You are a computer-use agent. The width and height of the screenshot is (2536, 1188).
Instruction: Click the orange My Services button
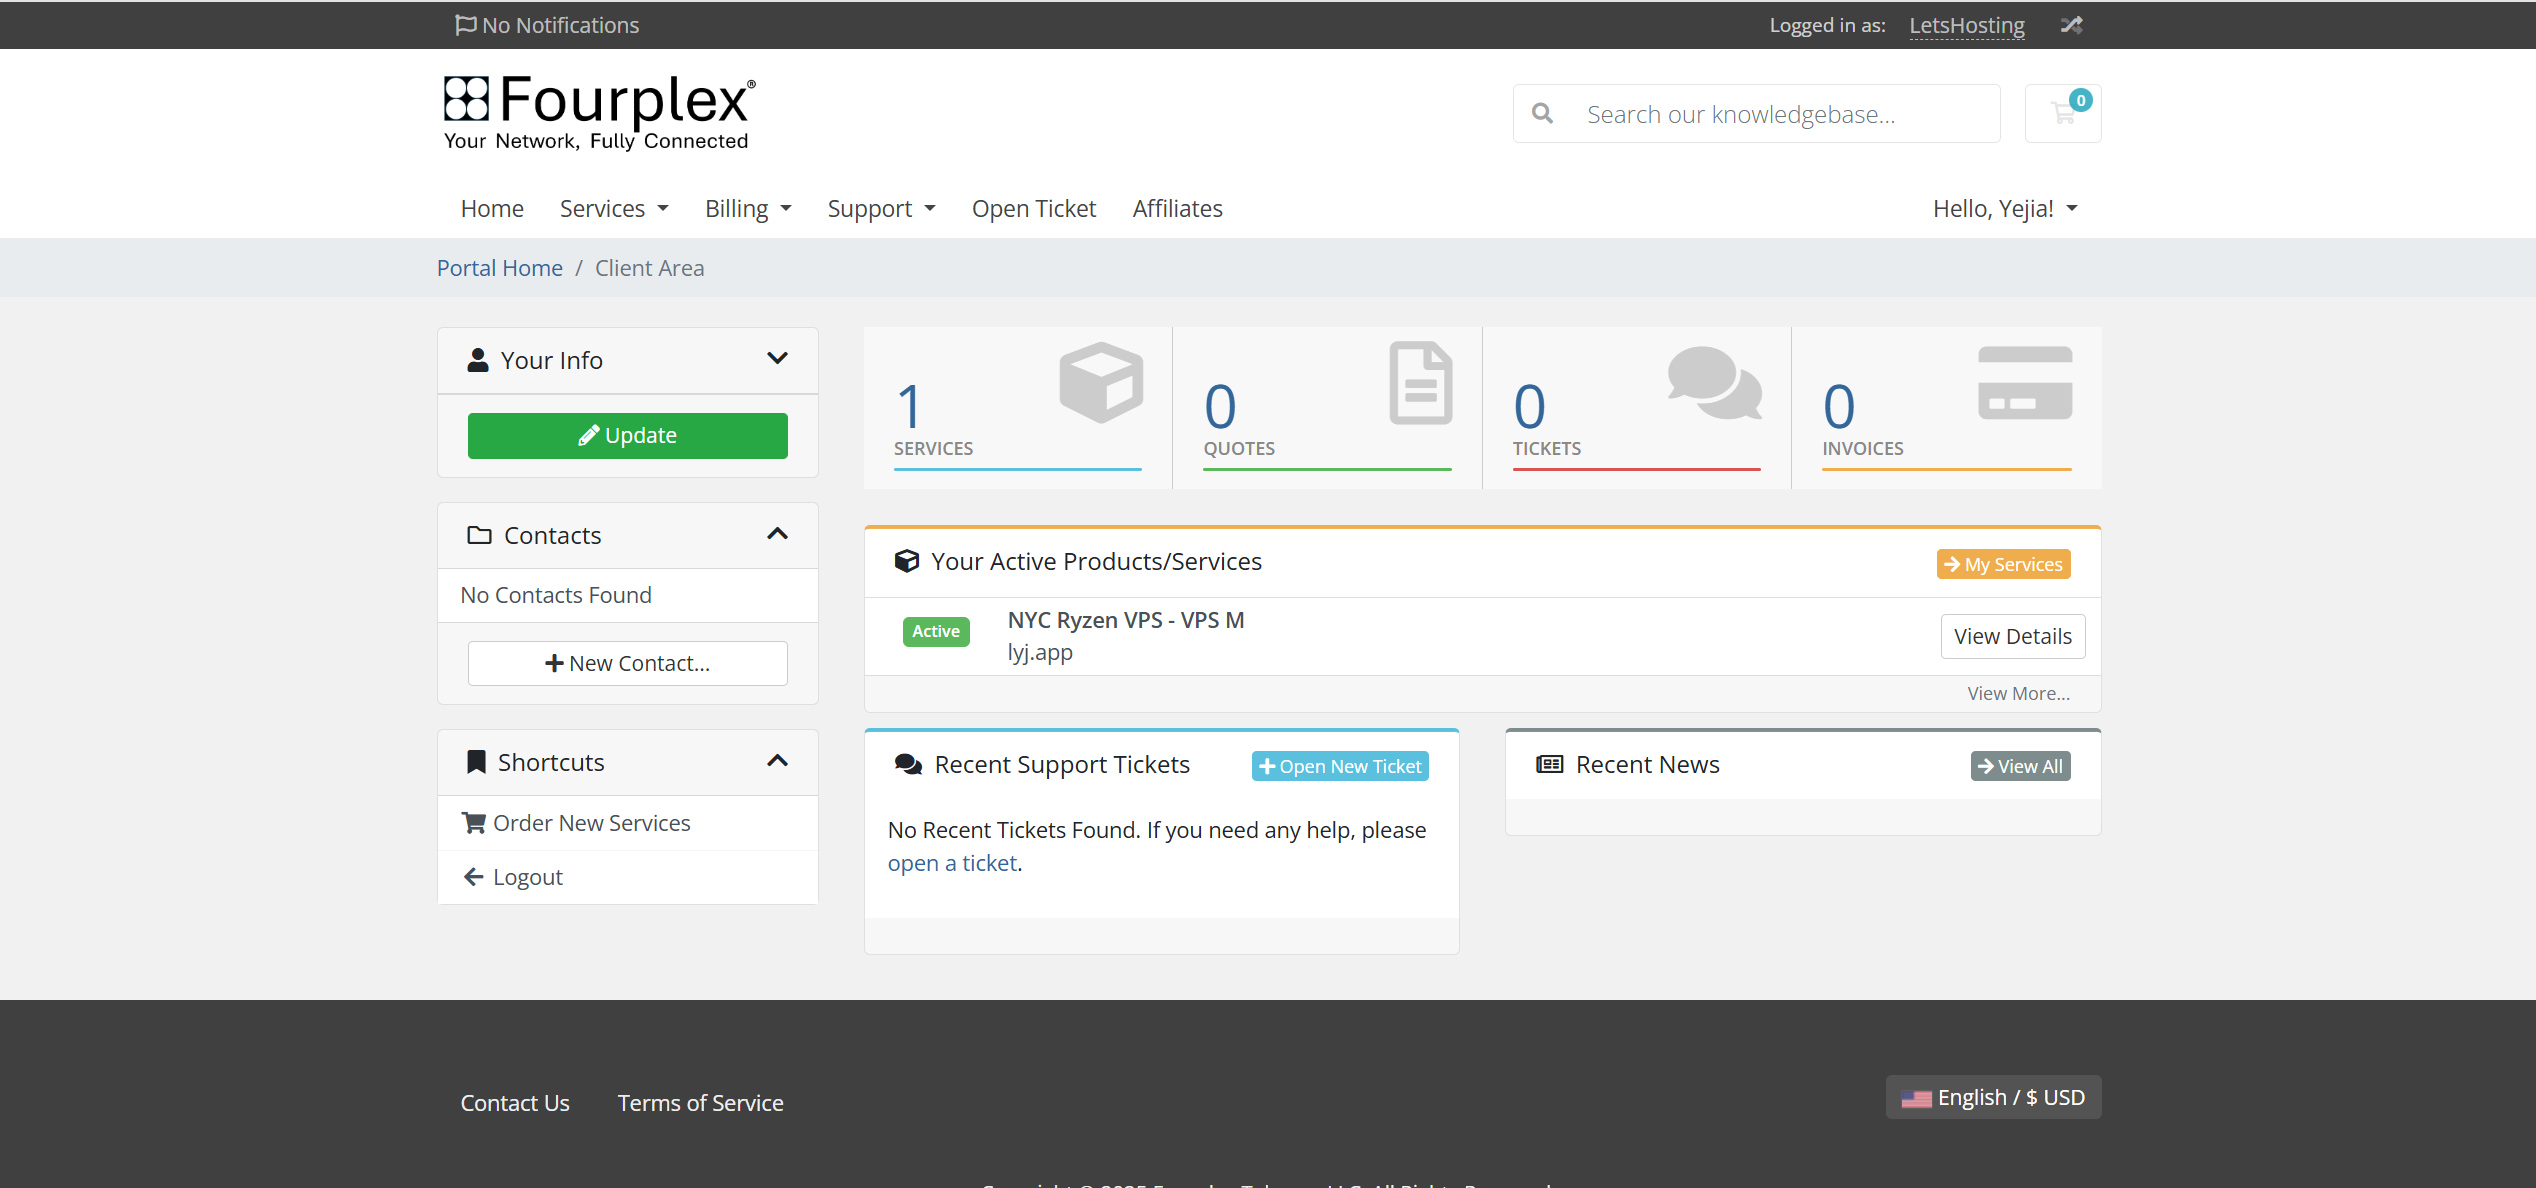pos(2004,564)
